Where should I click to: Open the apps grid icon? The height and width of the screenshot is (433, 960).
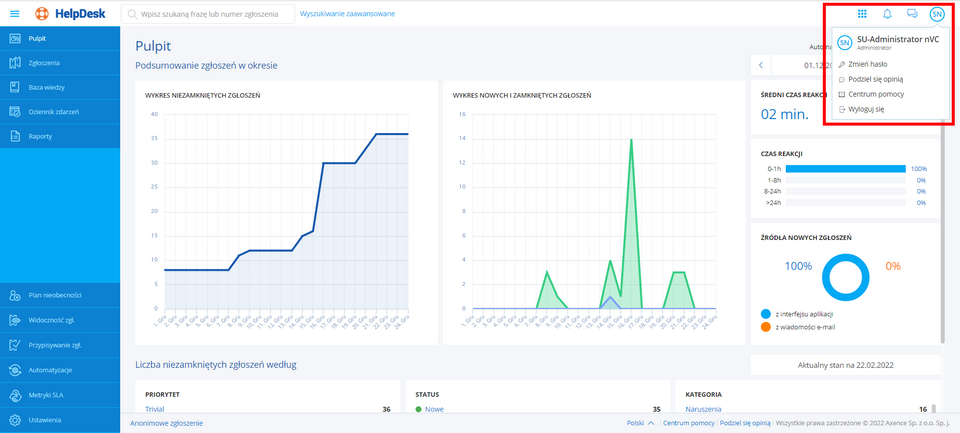coord(861,14)
